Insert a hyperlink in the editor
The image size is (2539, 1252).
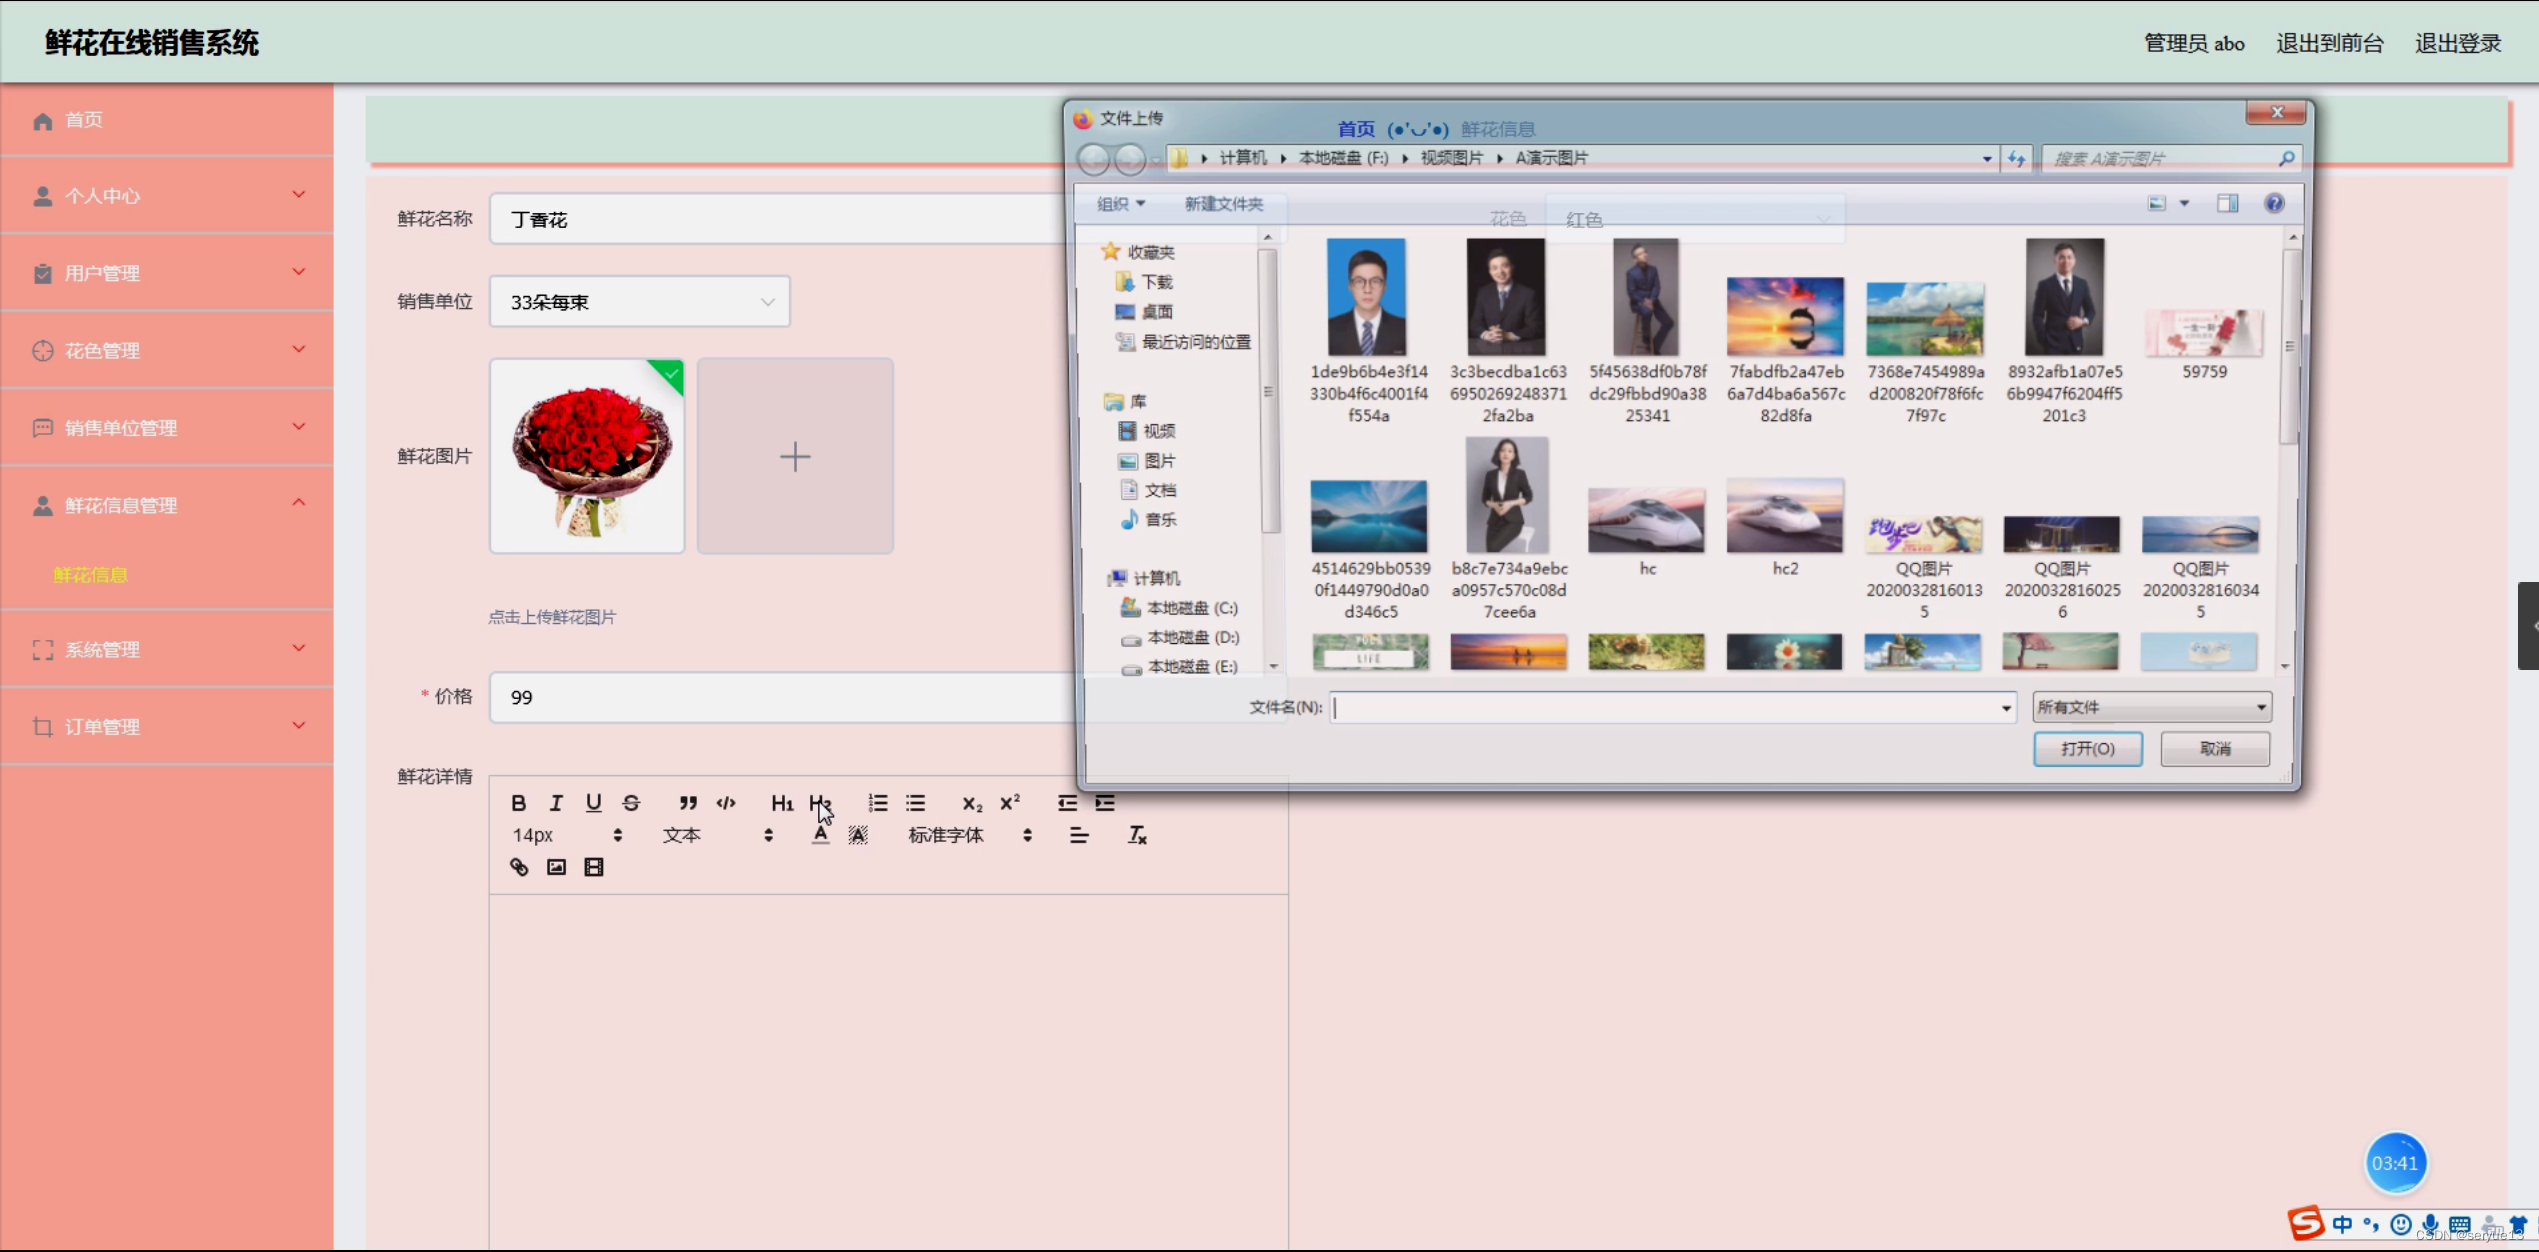[518, 867]
